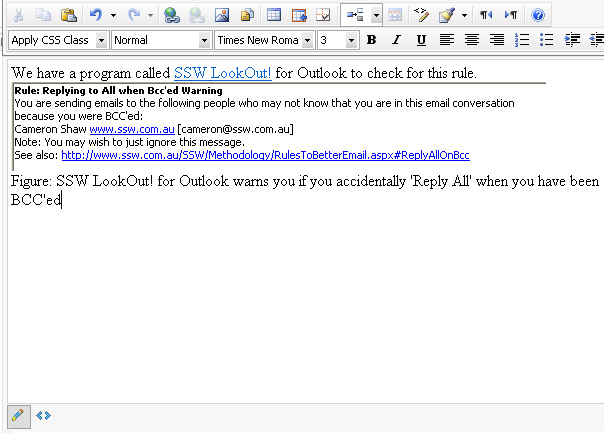604x433 pixels.
Task: Click the Undo arrow icon
Action: tap(96, 15)
